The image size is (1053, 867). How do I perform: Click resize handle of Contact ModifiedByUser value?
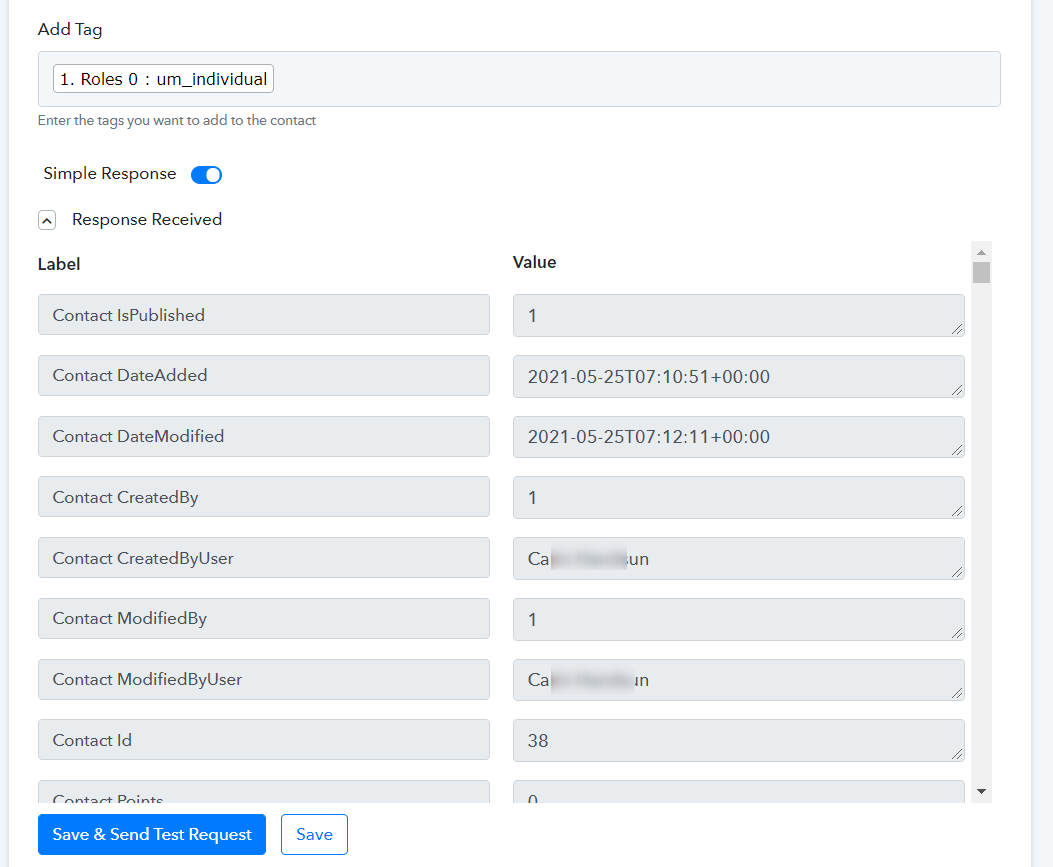tap(958, 693)
